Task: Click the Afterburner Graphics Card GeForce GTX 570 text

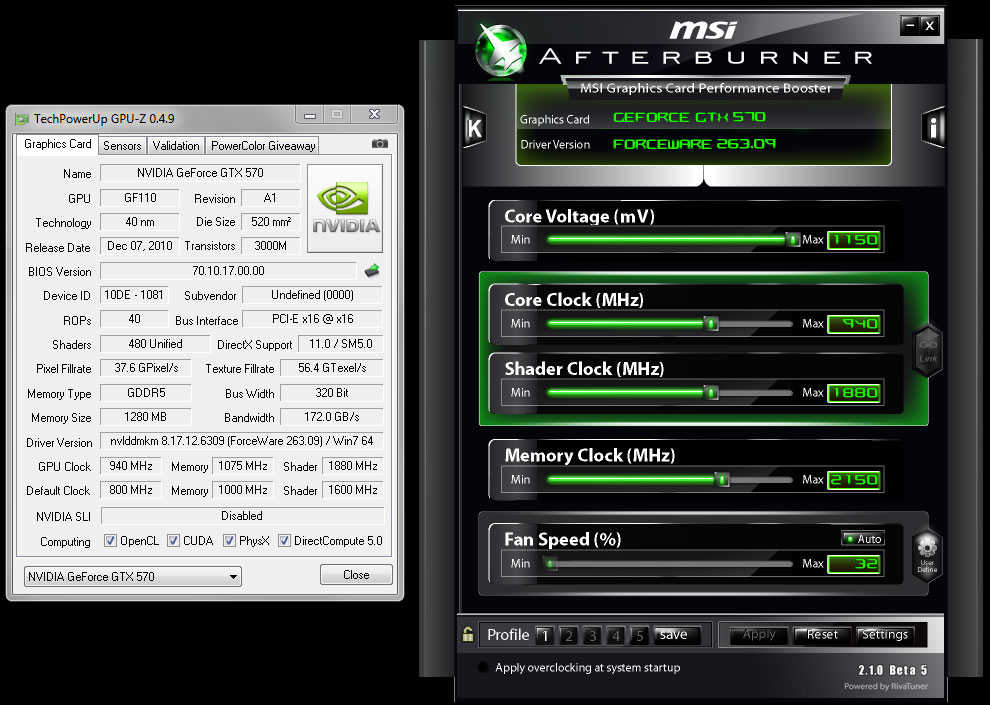Action: point(689,117)
